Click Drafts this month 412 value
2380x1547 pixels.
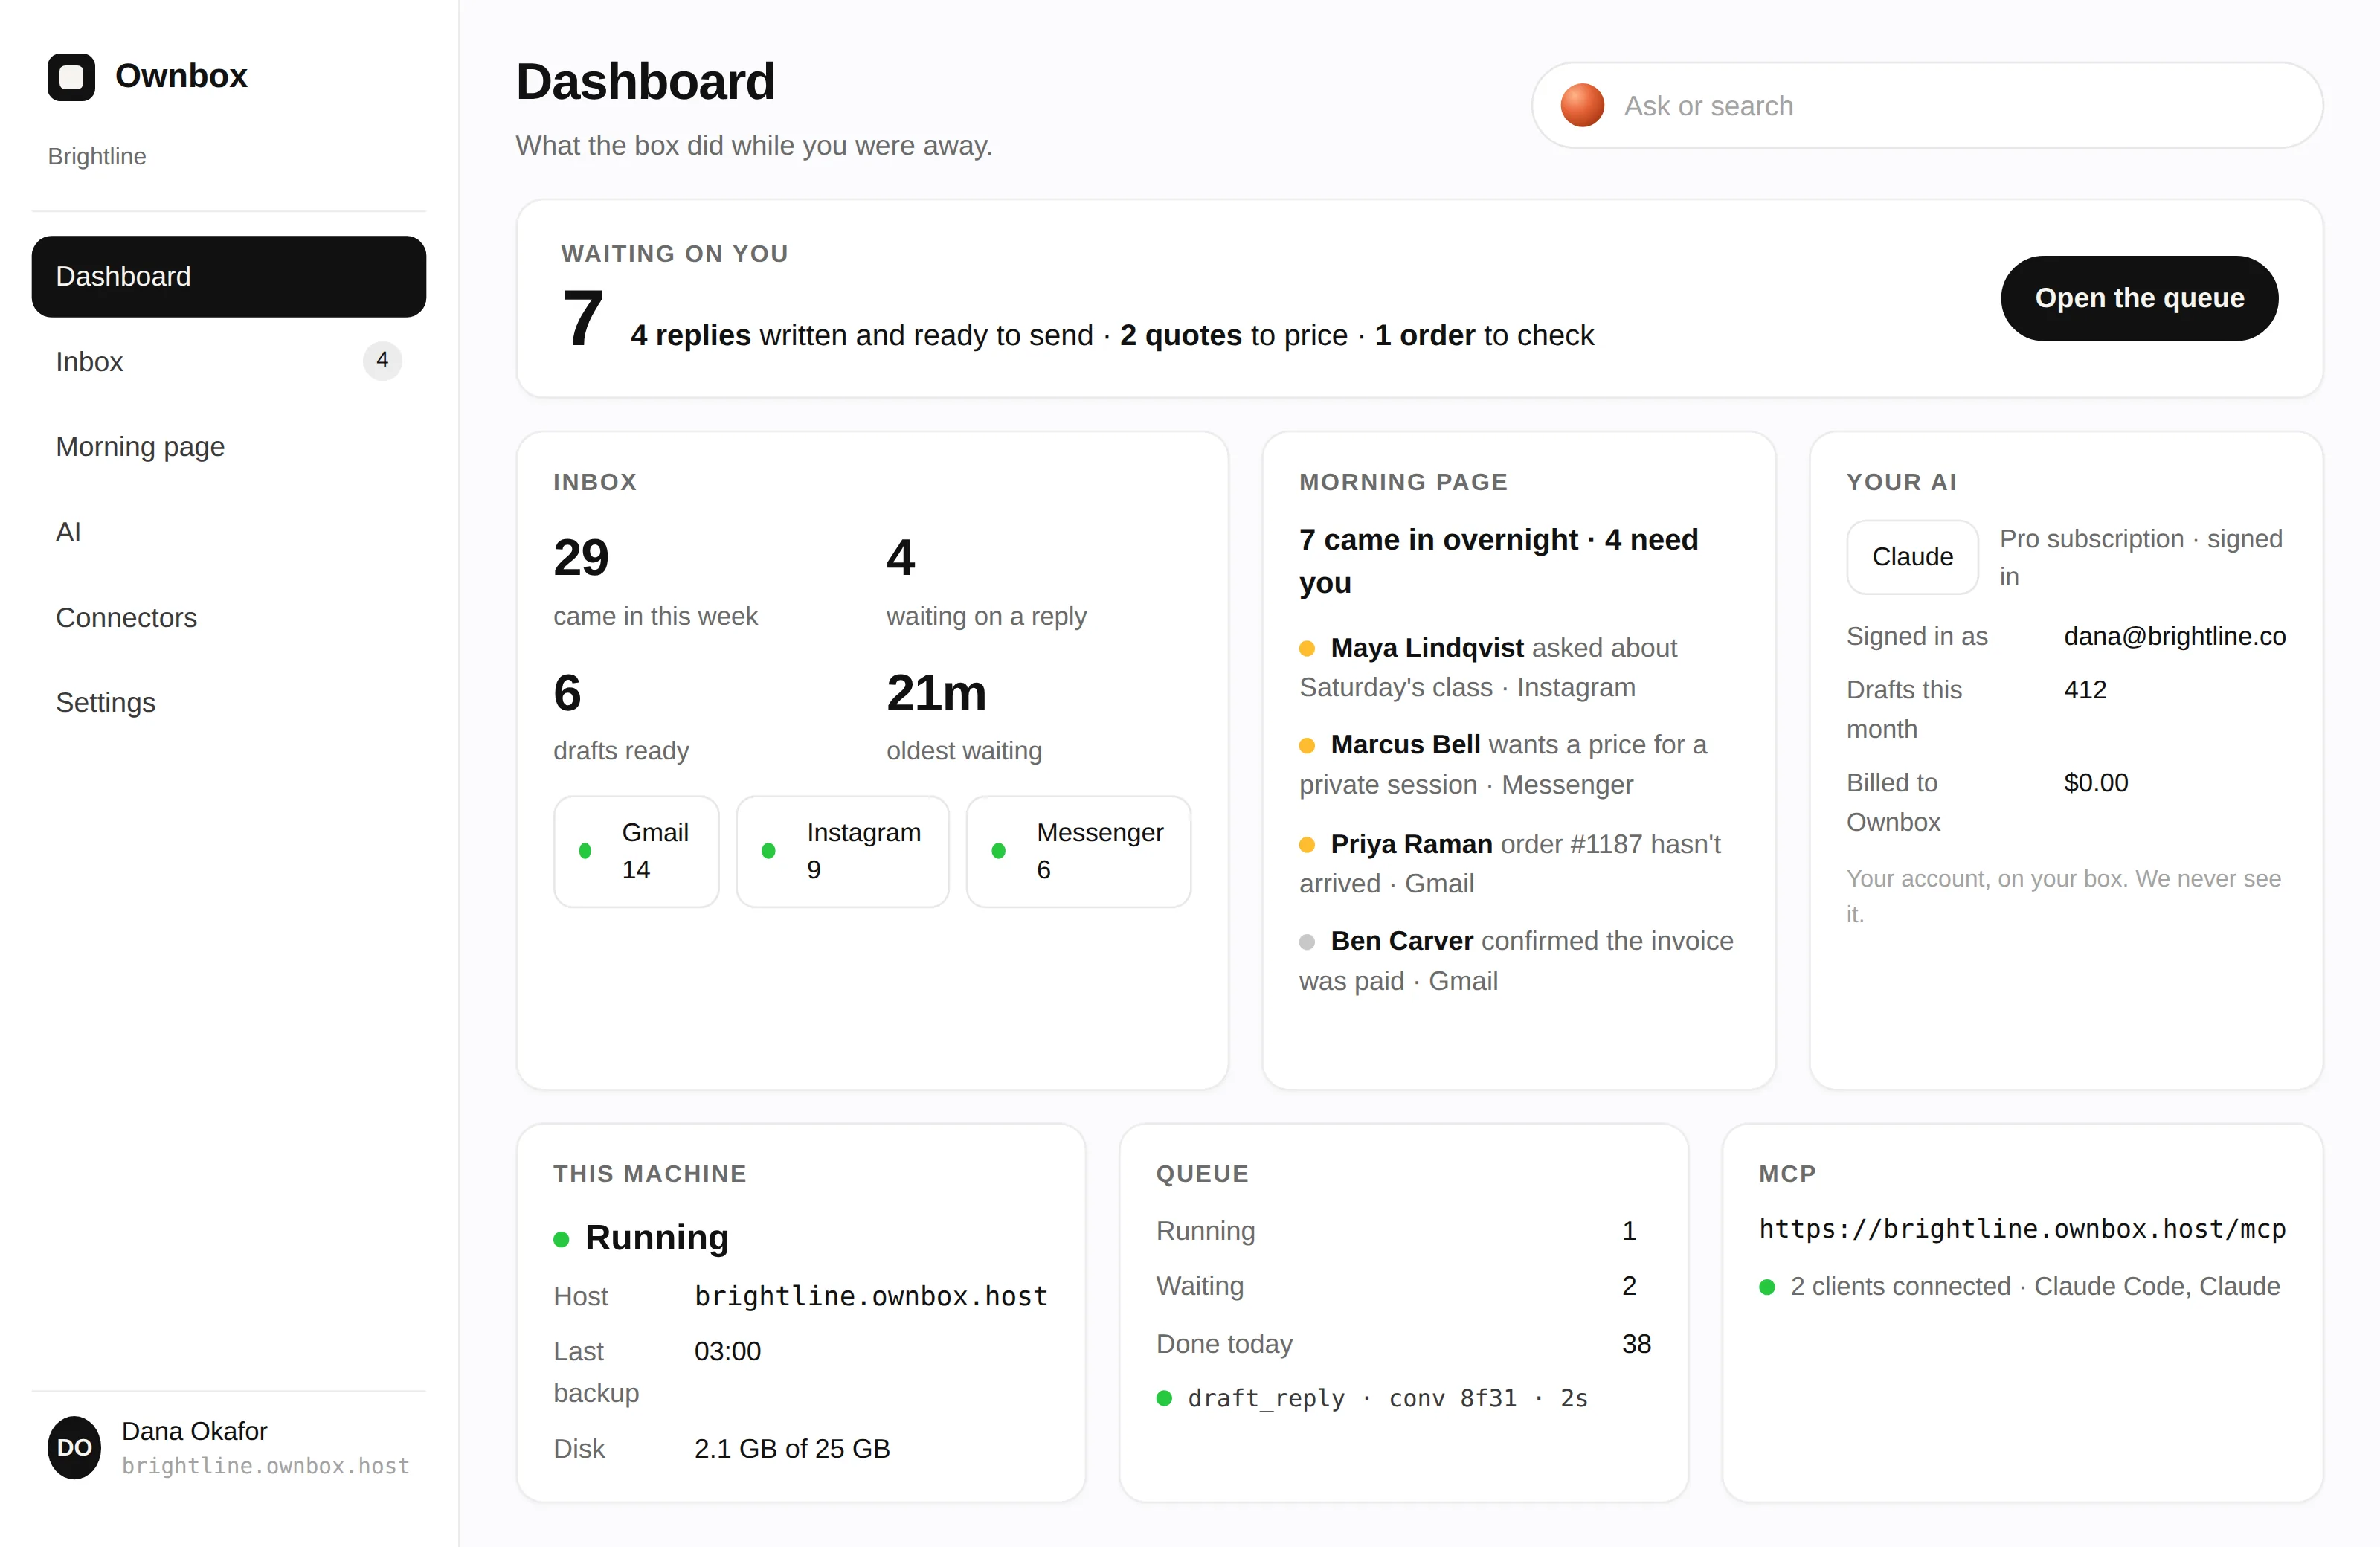click(2085, 690)
